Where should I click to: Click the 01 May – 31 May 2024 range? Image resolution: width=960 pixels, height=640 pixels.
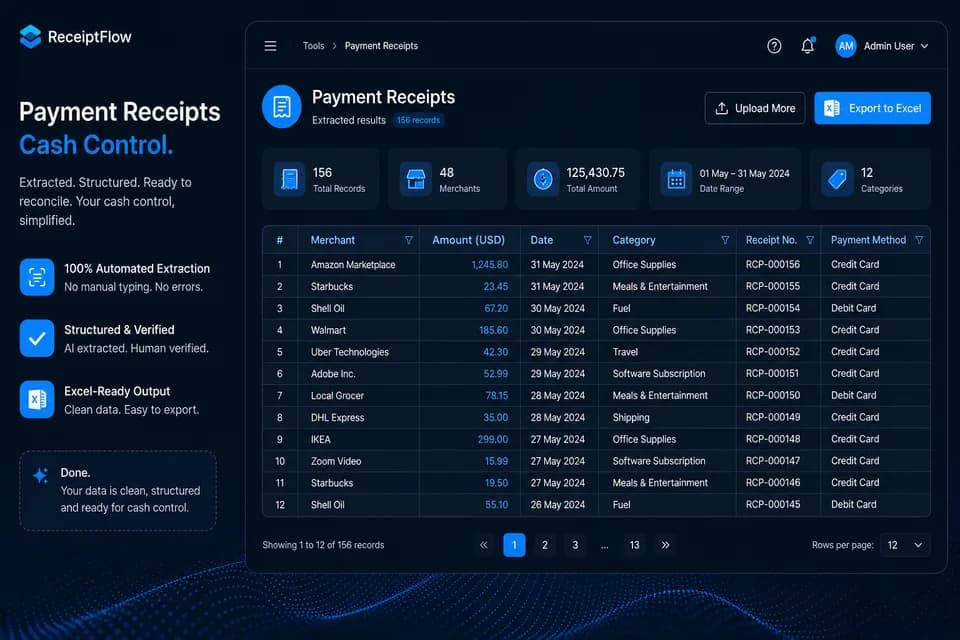(744, 173)
